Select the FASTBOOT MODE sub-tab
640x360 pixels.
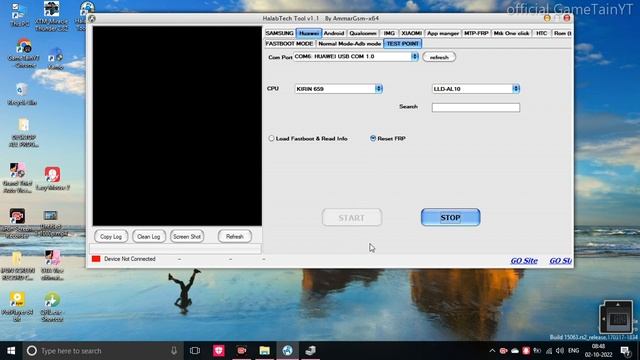tap(289, 43)
